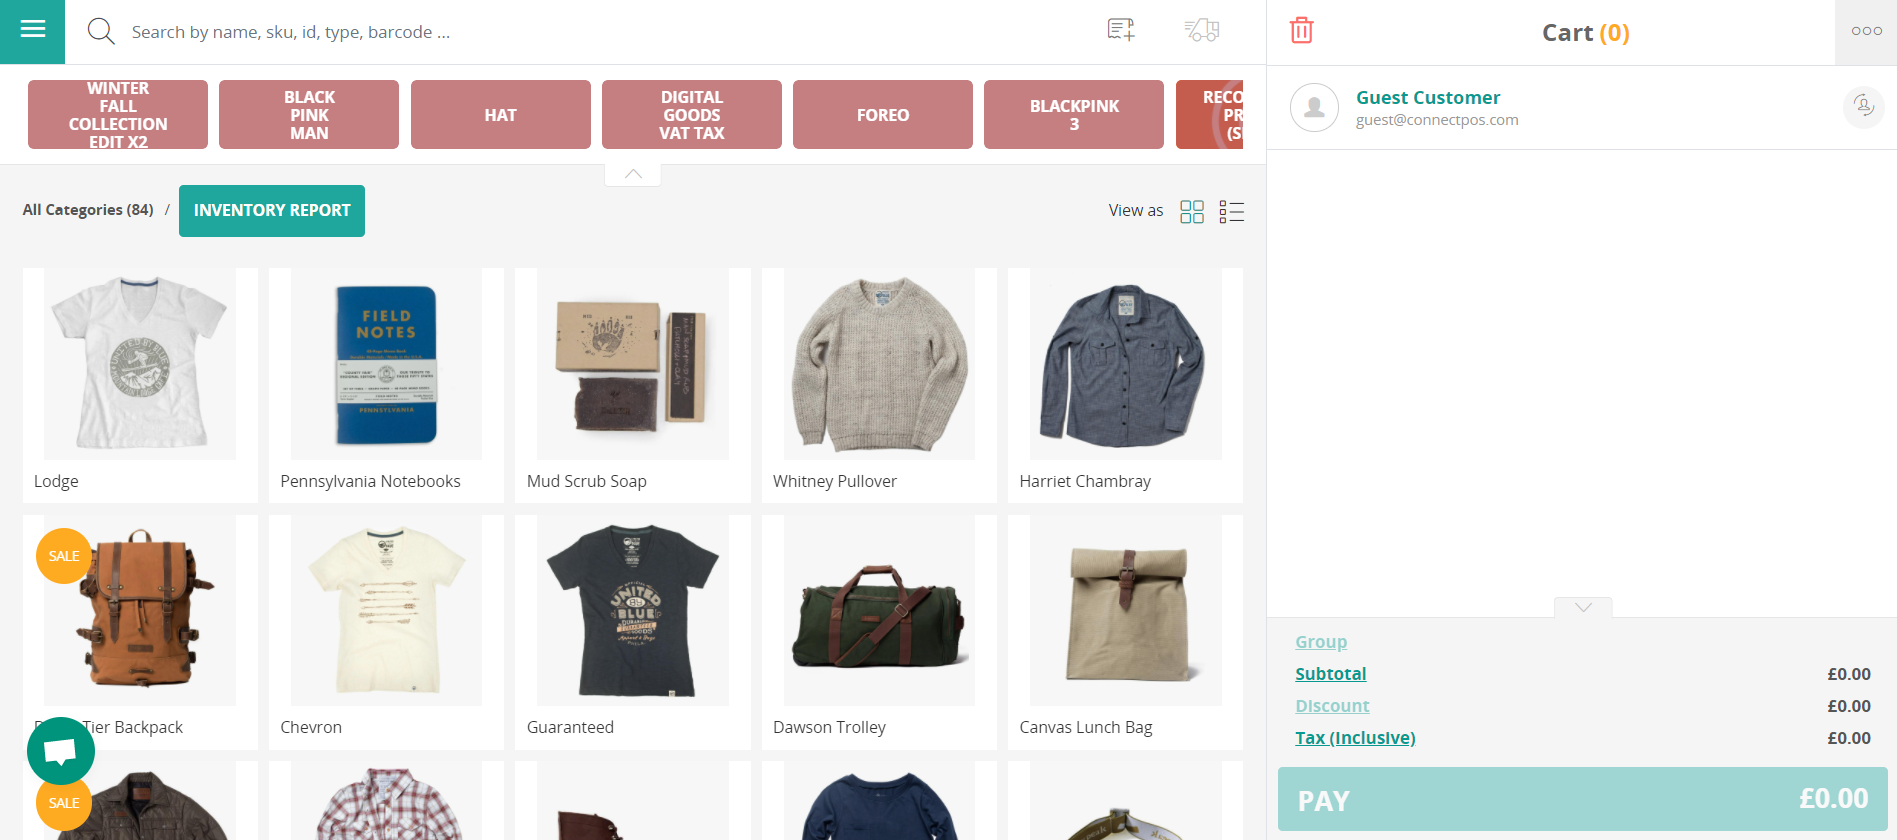Click the Cart (0) title
Viewport: 1897px width, 840px height.
1585,33
